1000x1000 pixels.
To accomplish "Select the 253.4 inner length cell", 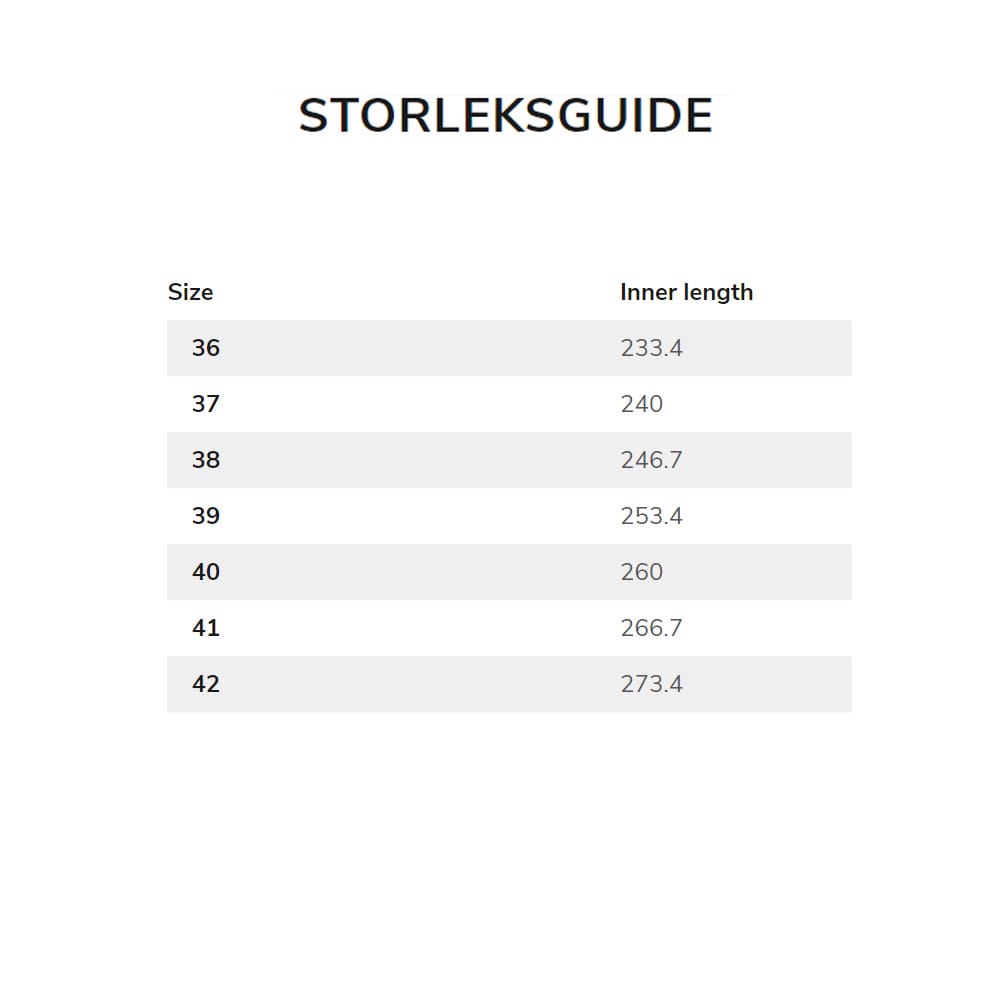I will (651, 516).
